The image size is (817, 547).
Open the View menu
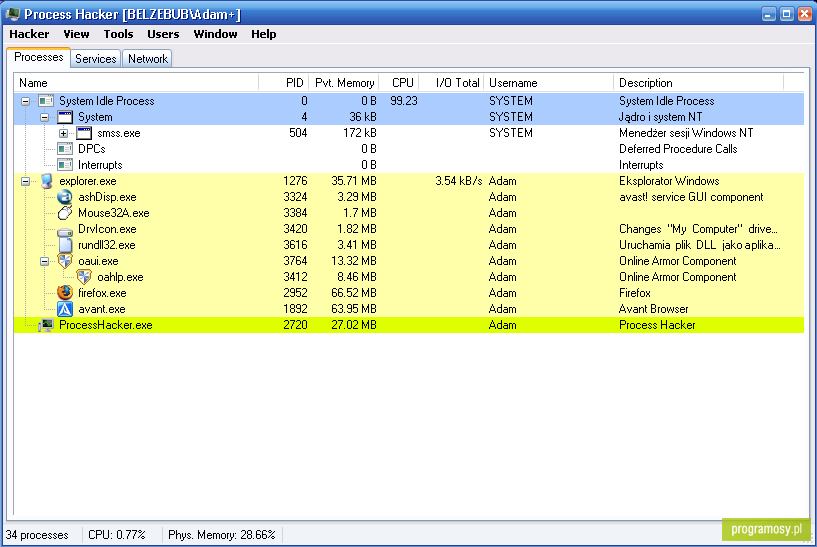(x=76, y=34)
